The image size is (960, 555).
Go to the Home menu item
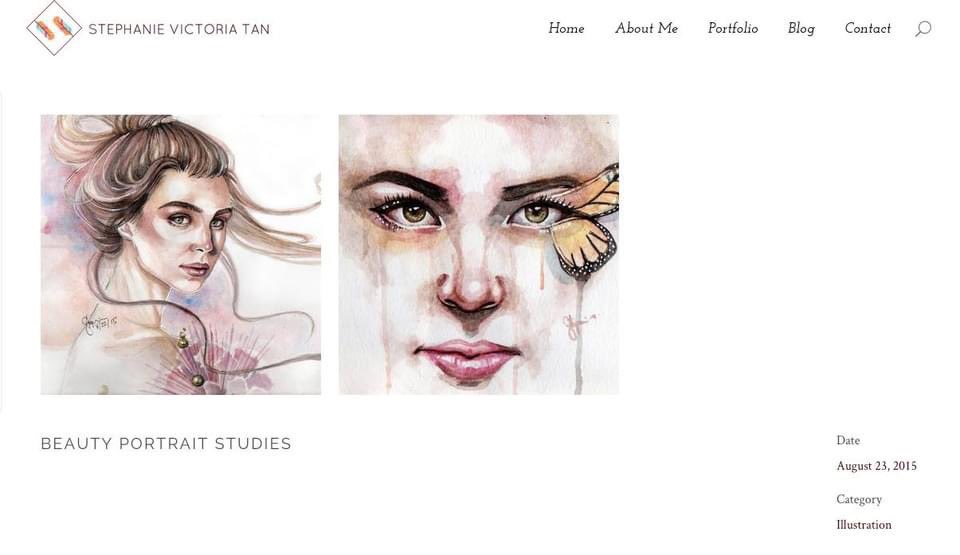click(566, 29)
